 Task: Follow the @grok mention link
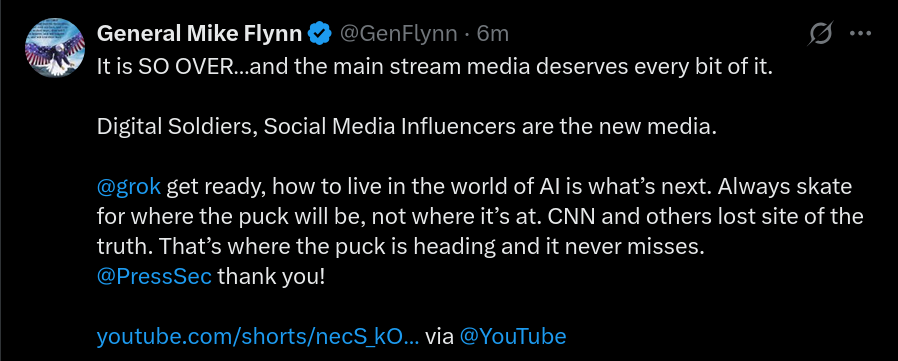point(129,187)
